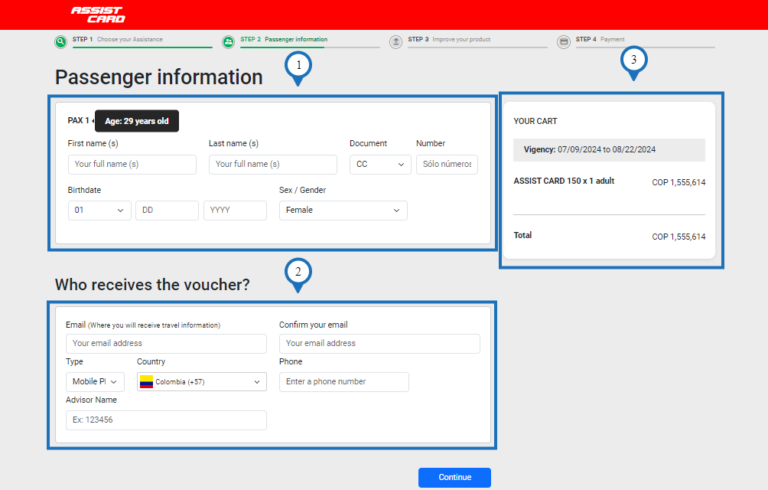Click the Assist Card logo

coord(98,15)
